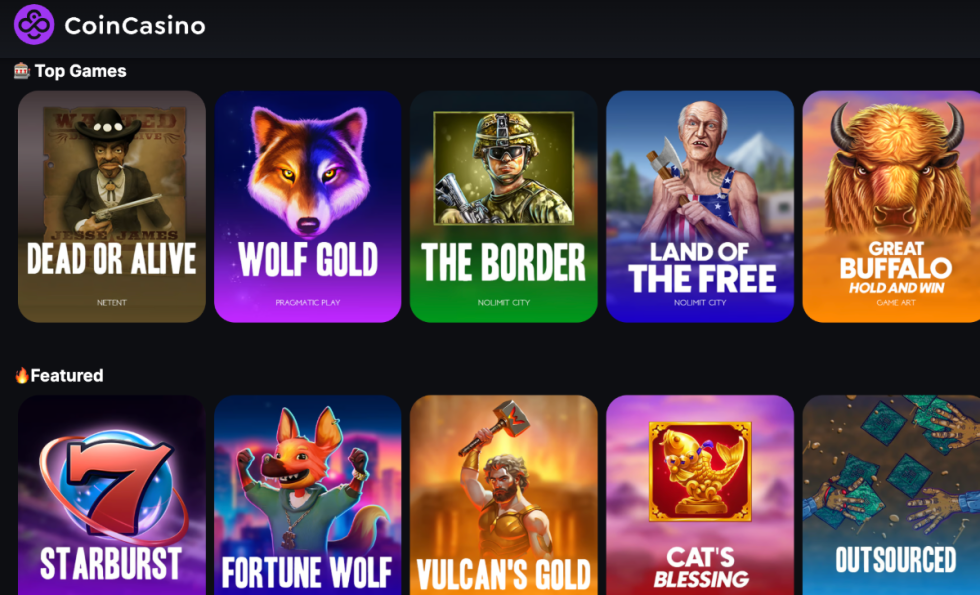Click the purple CoinCasino logo icon
This screenshot has height=595, width=980.
coord(34,25)
